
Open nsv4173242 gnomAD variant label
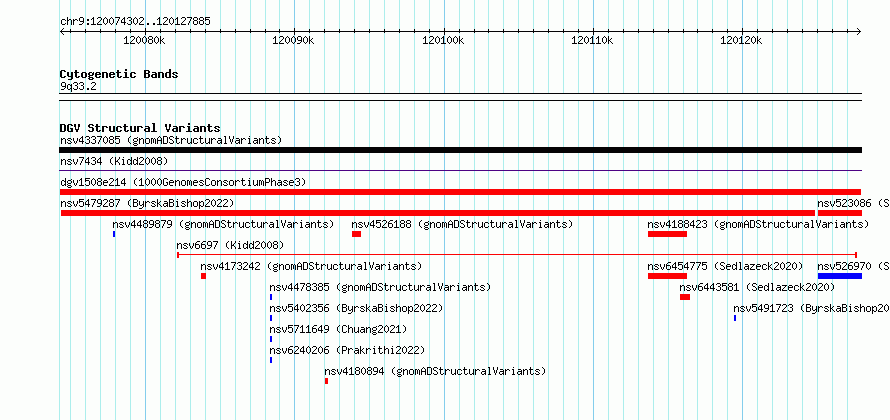311,266
